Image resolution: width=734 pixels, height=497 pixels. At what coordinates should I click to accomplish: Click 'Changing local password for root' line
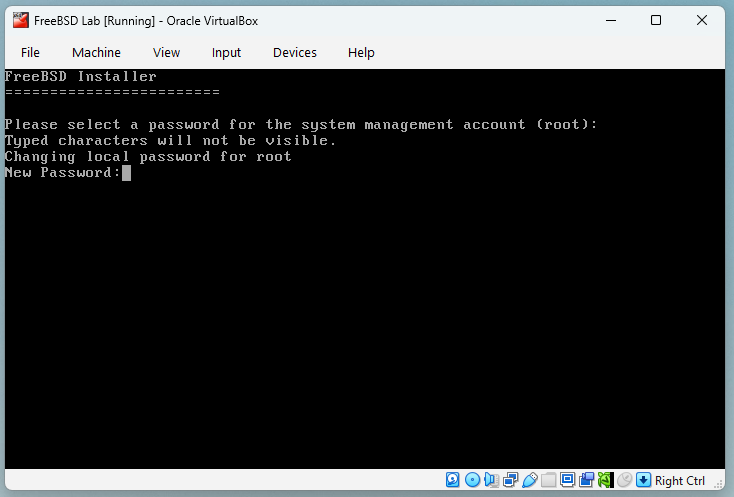pos(148,157)
